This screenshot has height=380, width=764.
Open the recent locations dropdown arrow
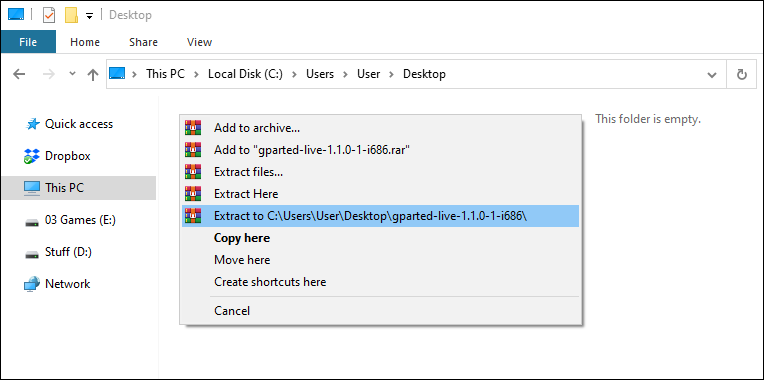[73, 74]
